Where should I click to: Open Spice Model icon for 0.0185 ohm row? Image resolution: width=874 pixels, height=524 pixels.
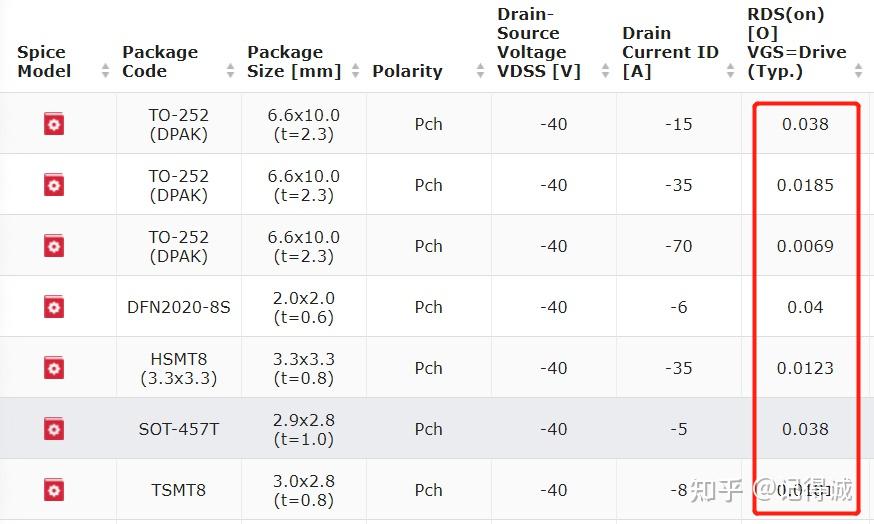[x=54, y=185]
